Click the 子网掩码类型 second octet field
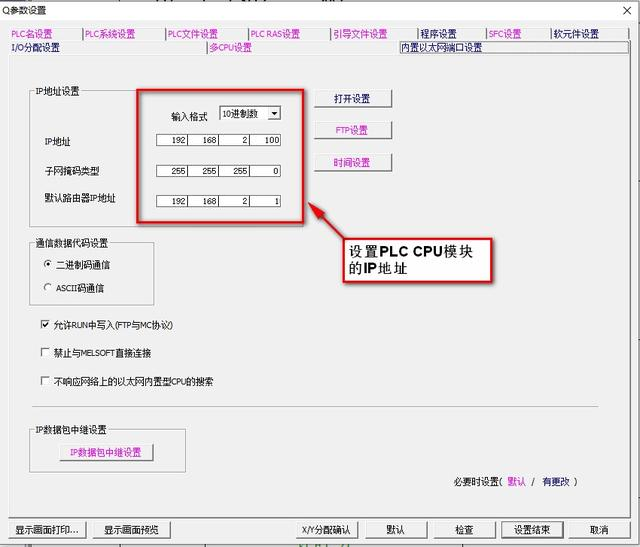Viewport: 640px width, 547px height. (x=203, y=171)
